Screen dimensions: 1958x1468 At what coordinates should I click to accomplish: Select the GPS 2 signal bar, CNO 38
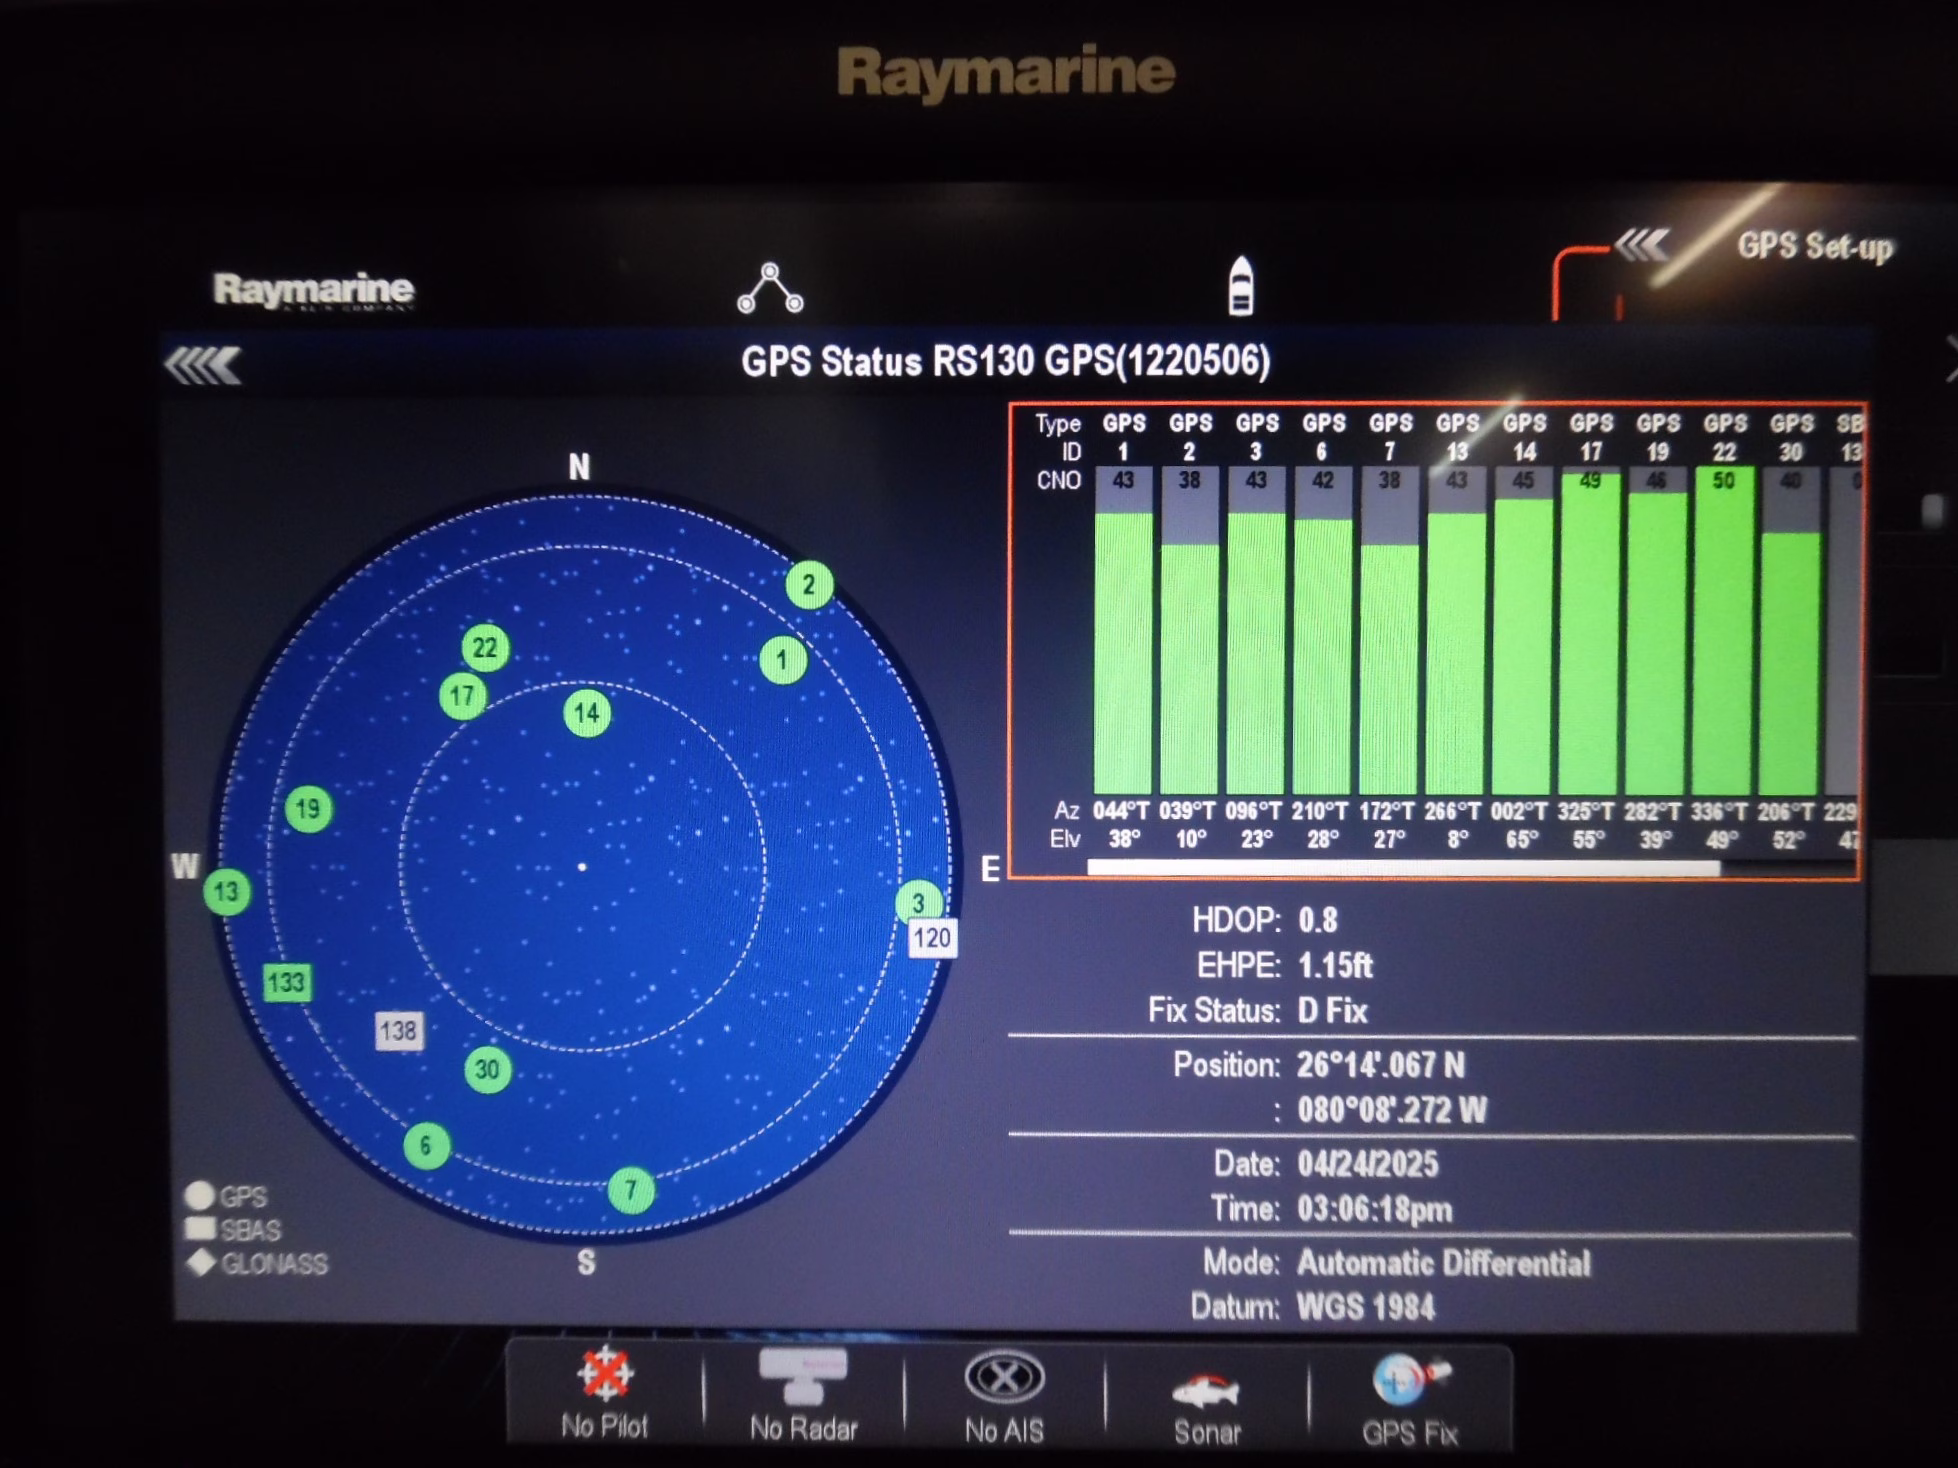[1189, 630]
